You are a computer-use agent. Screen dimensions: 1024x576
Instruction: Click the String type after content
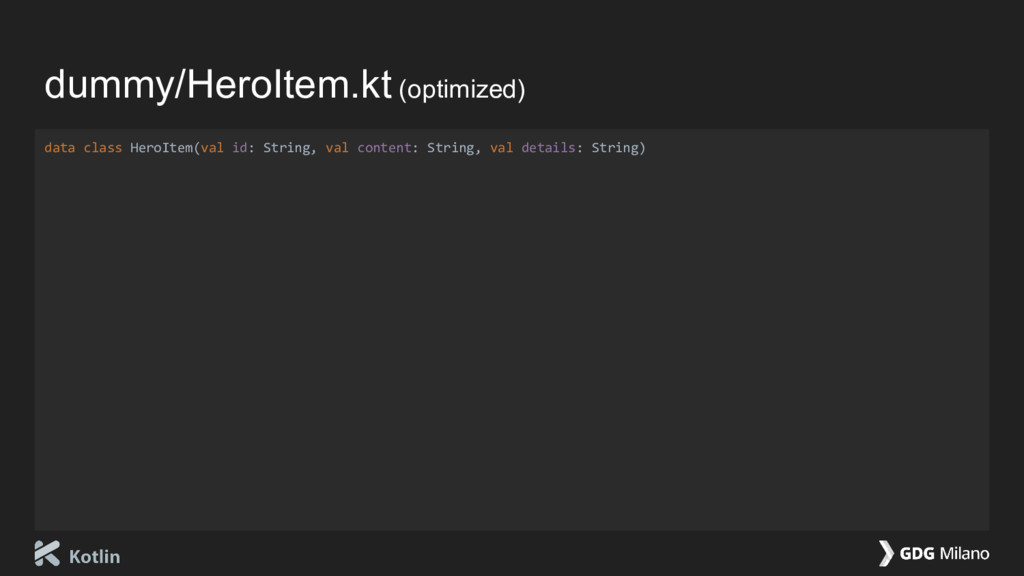pyautogui.click(x=451, y=148)
